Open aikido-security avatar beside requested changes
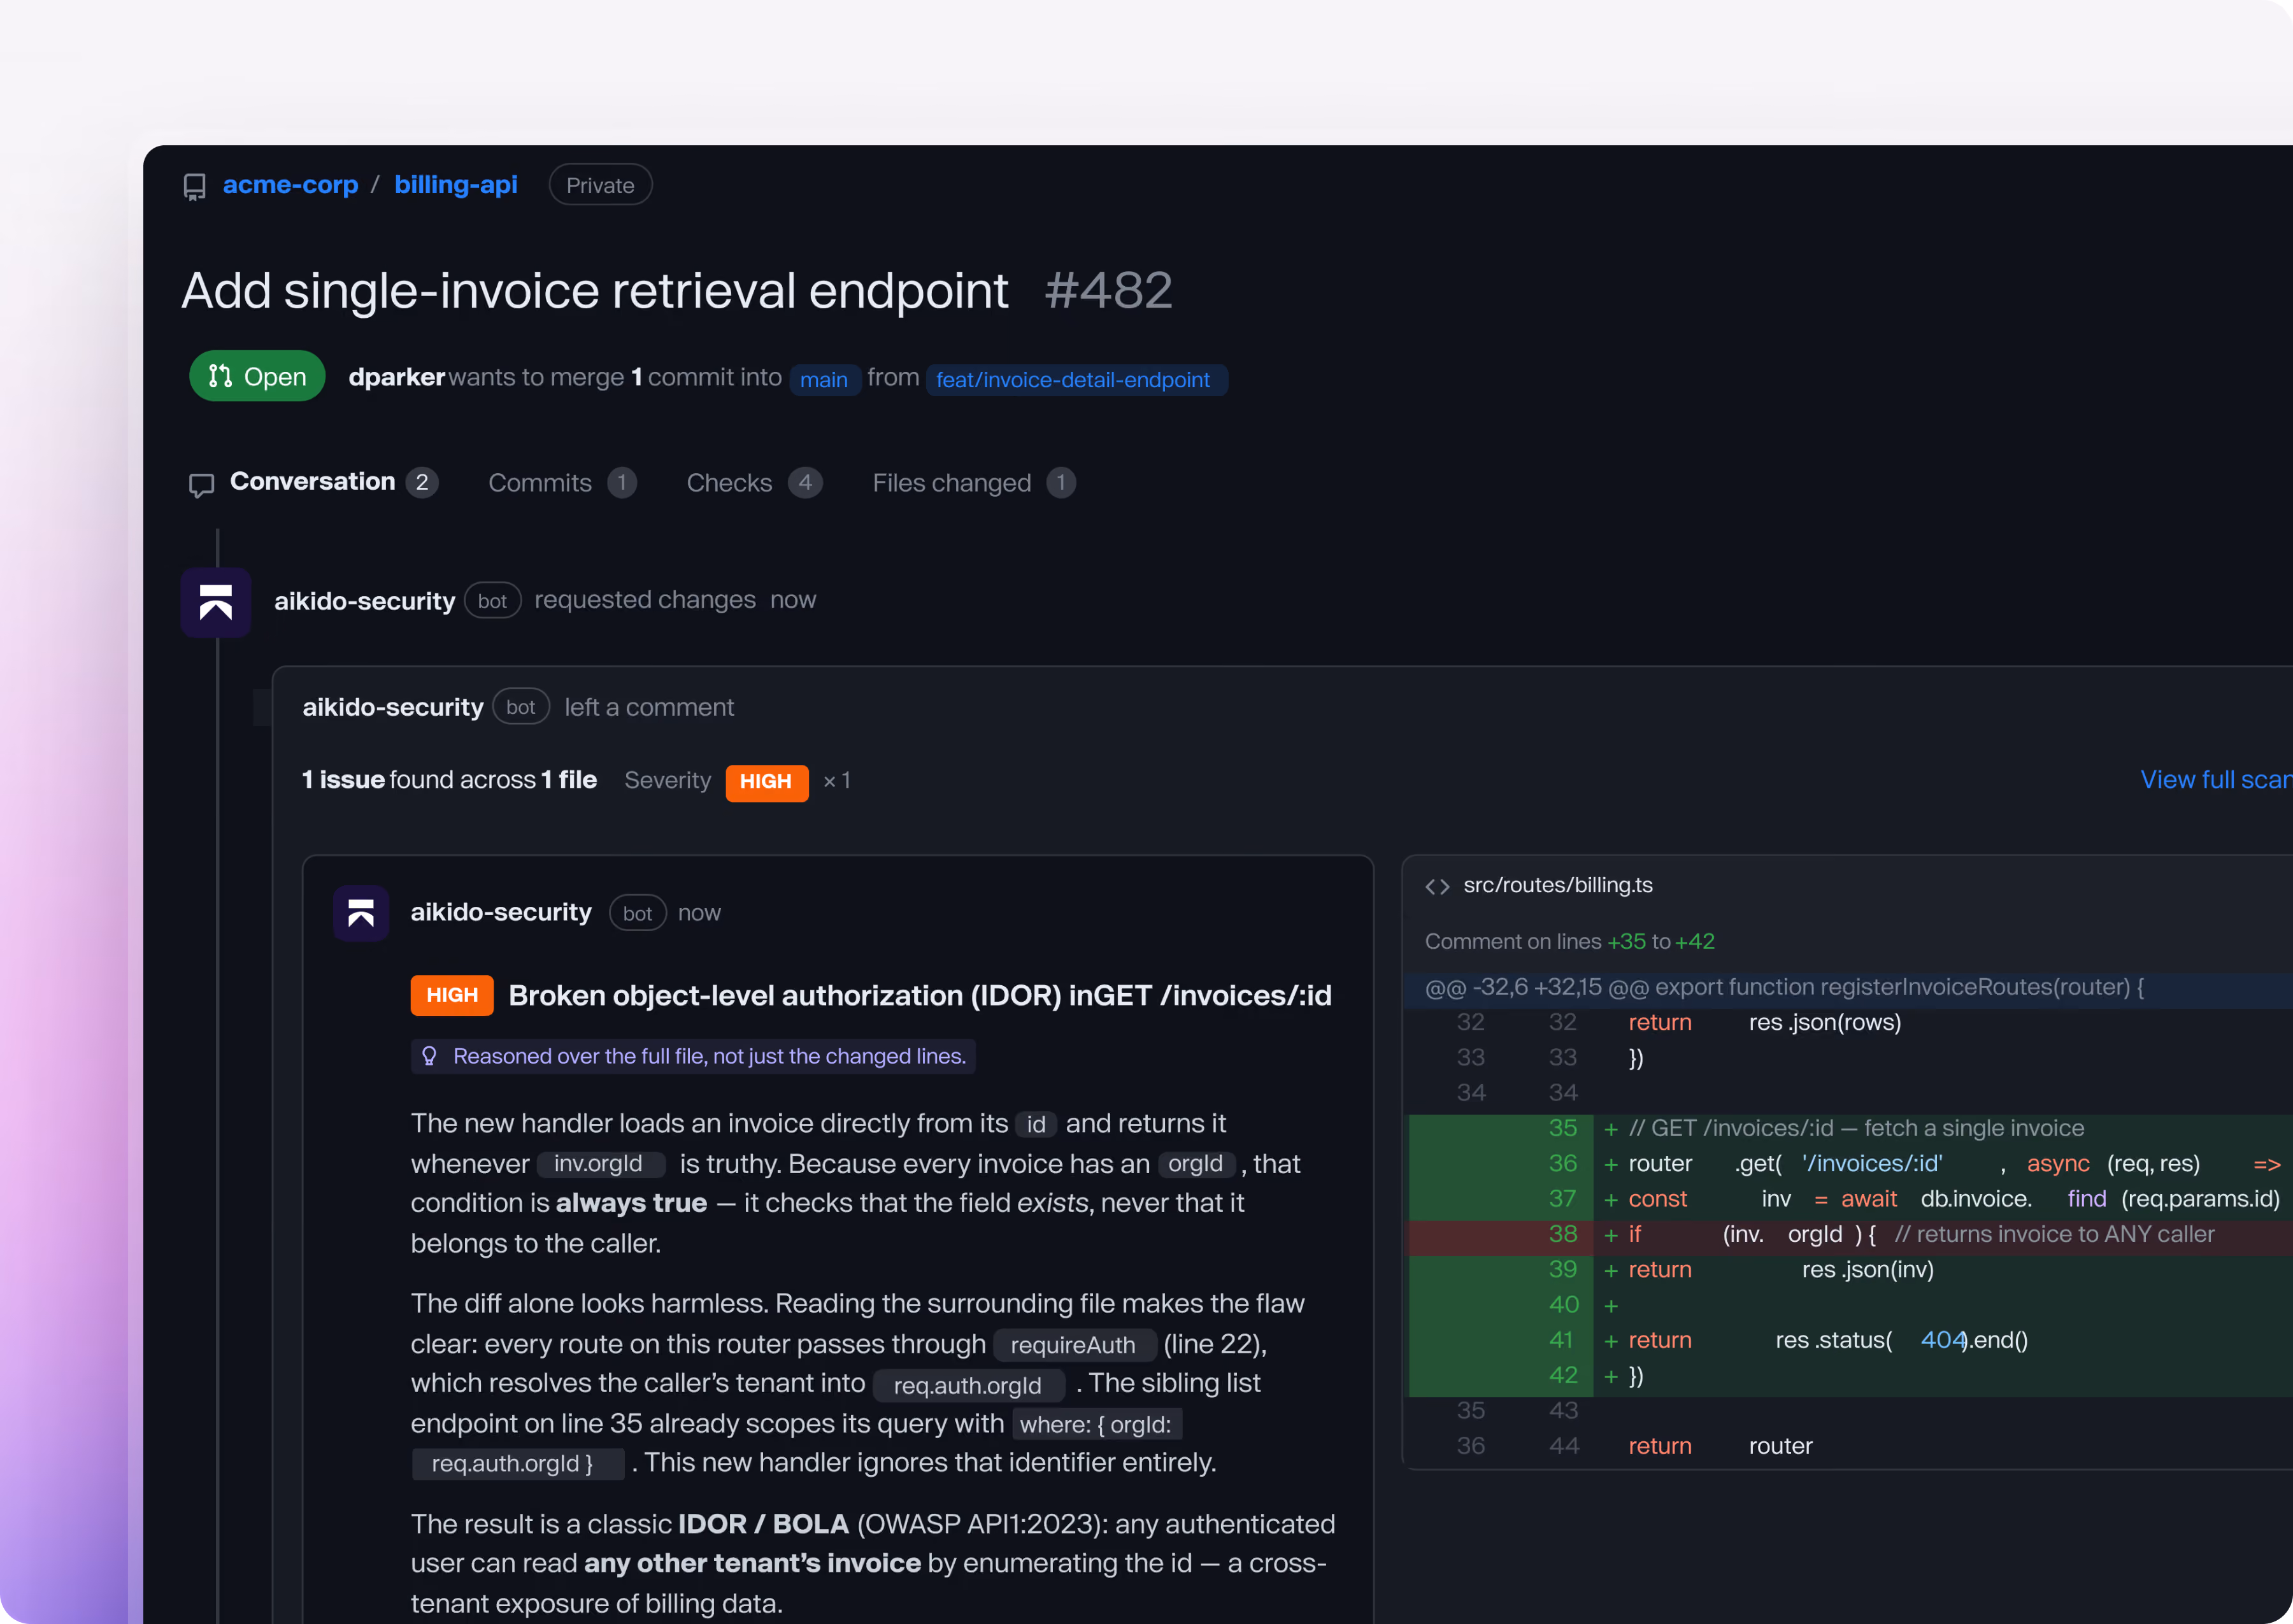The height and width of the screenshot is (1624, 2293). pyautogui.click(x=216, y=602)
